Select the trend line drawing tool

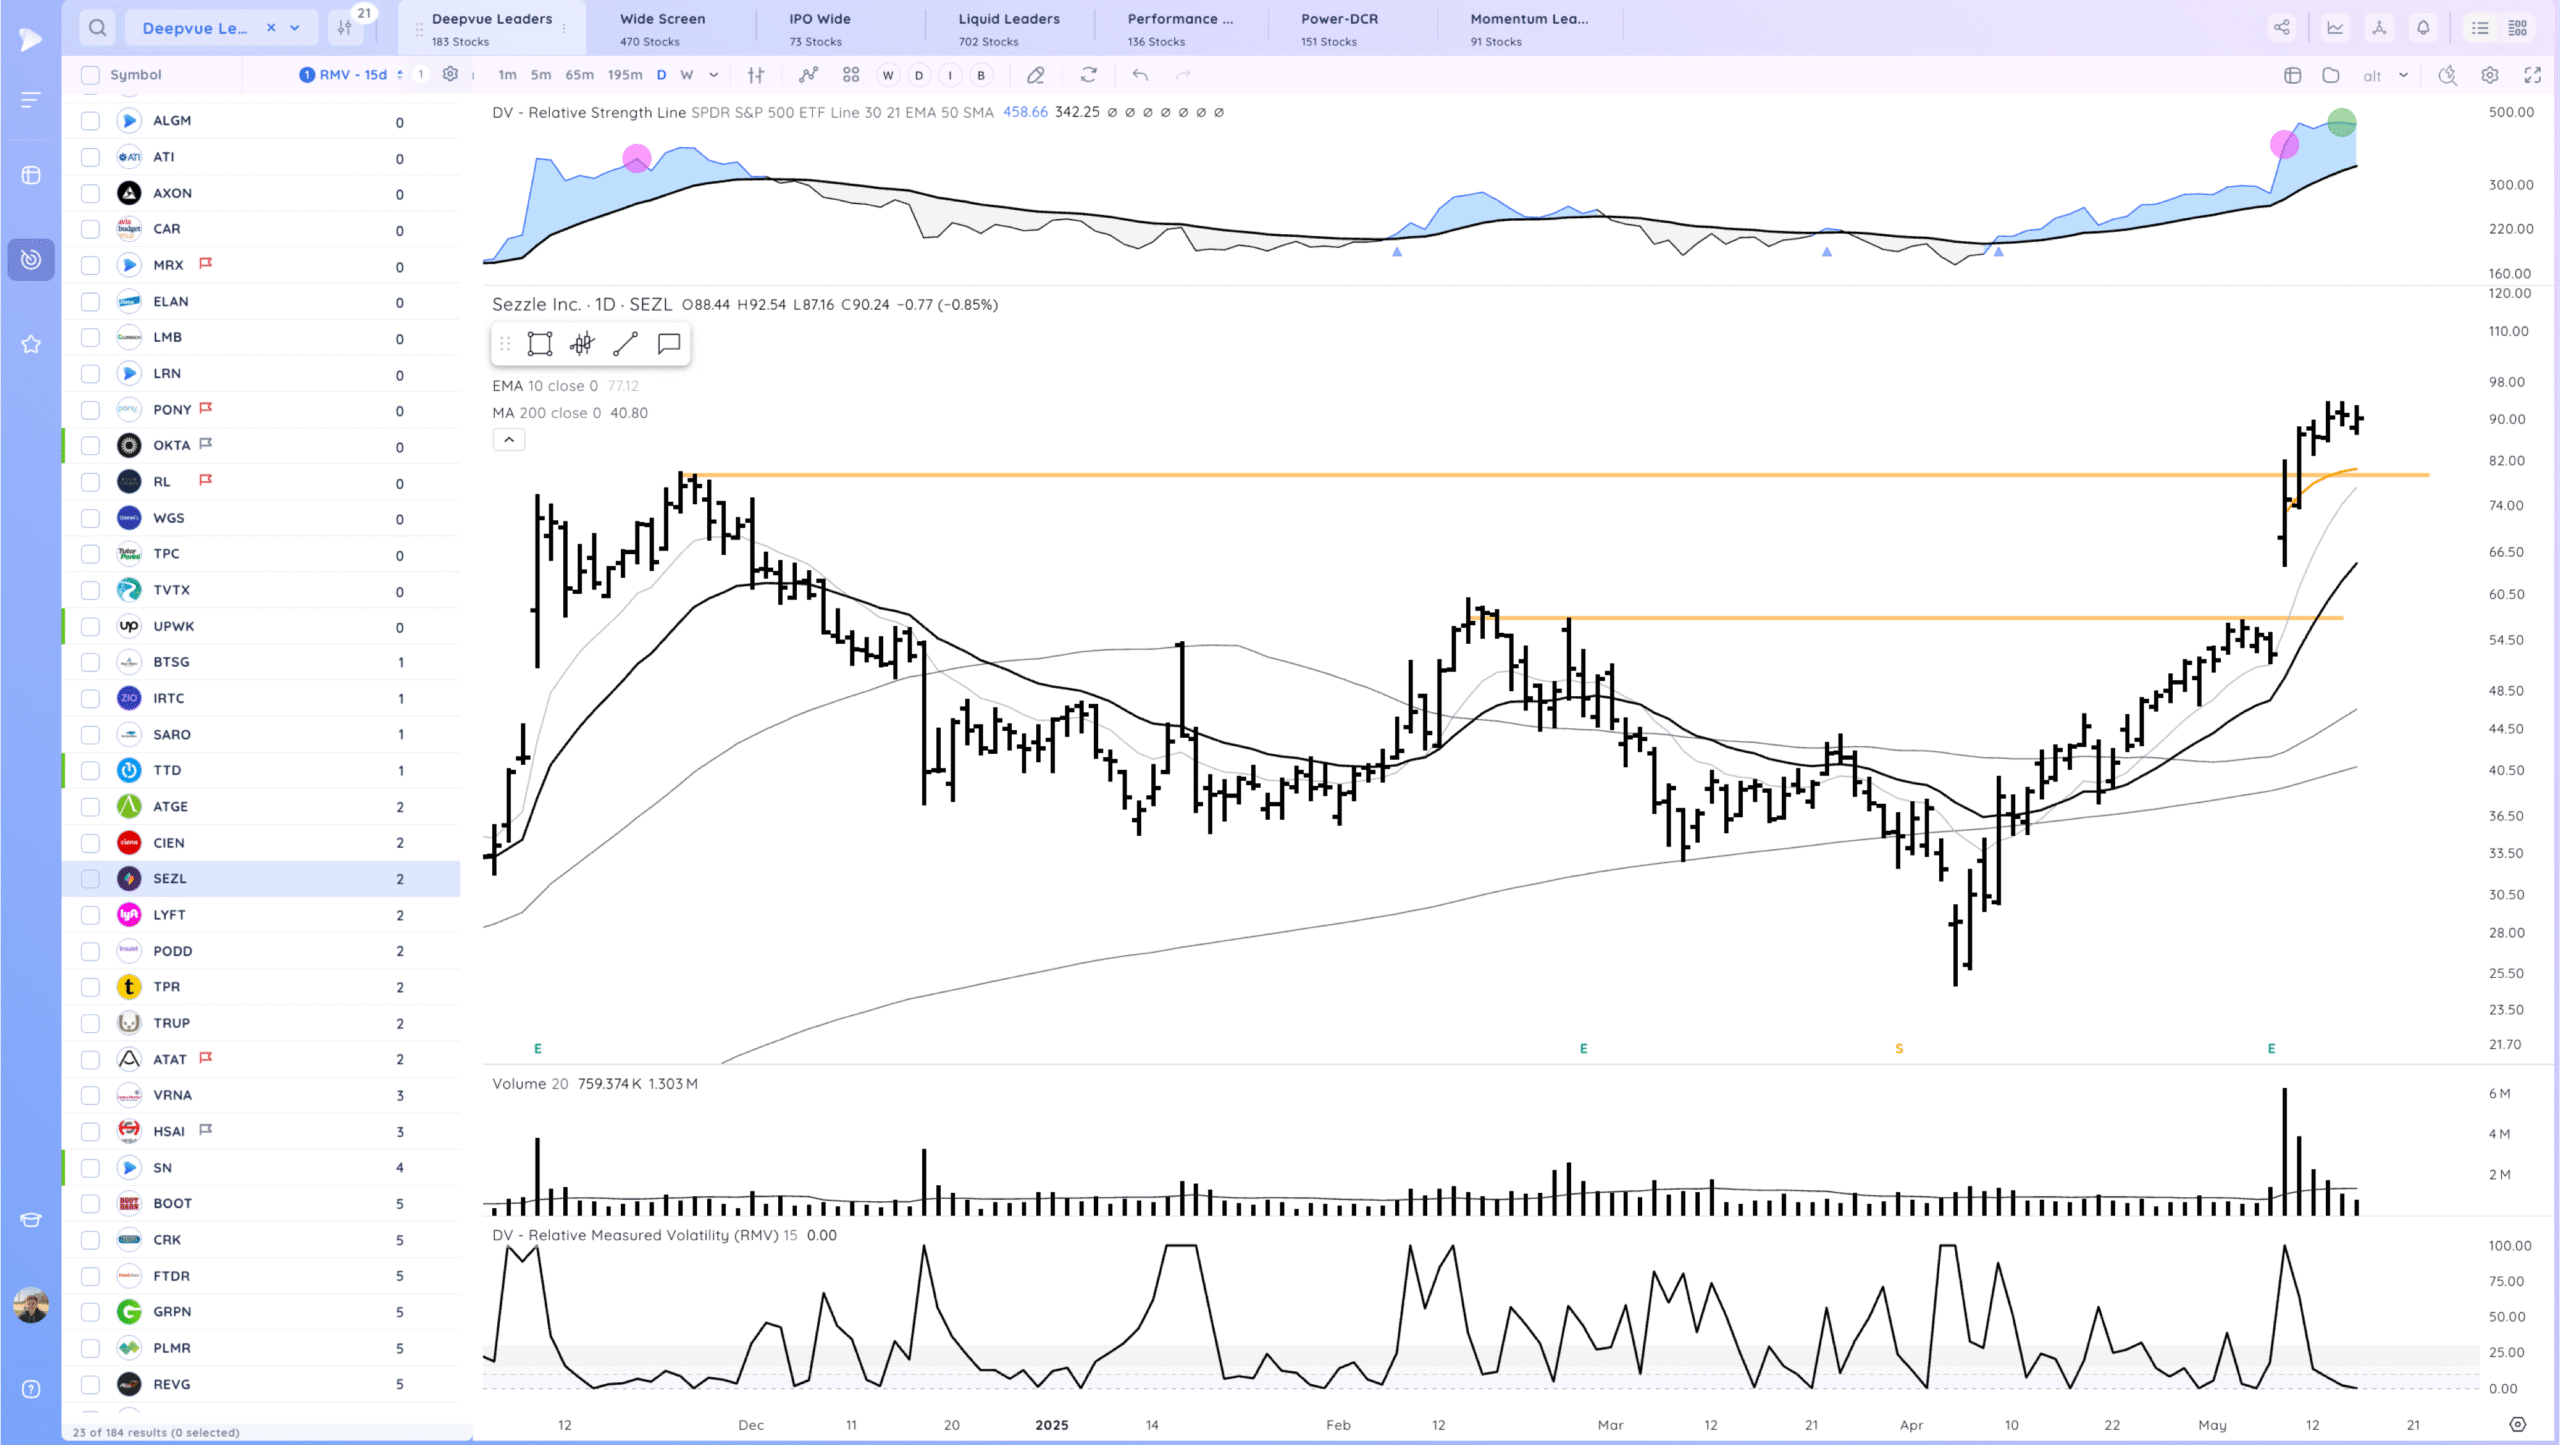(625, 344)
